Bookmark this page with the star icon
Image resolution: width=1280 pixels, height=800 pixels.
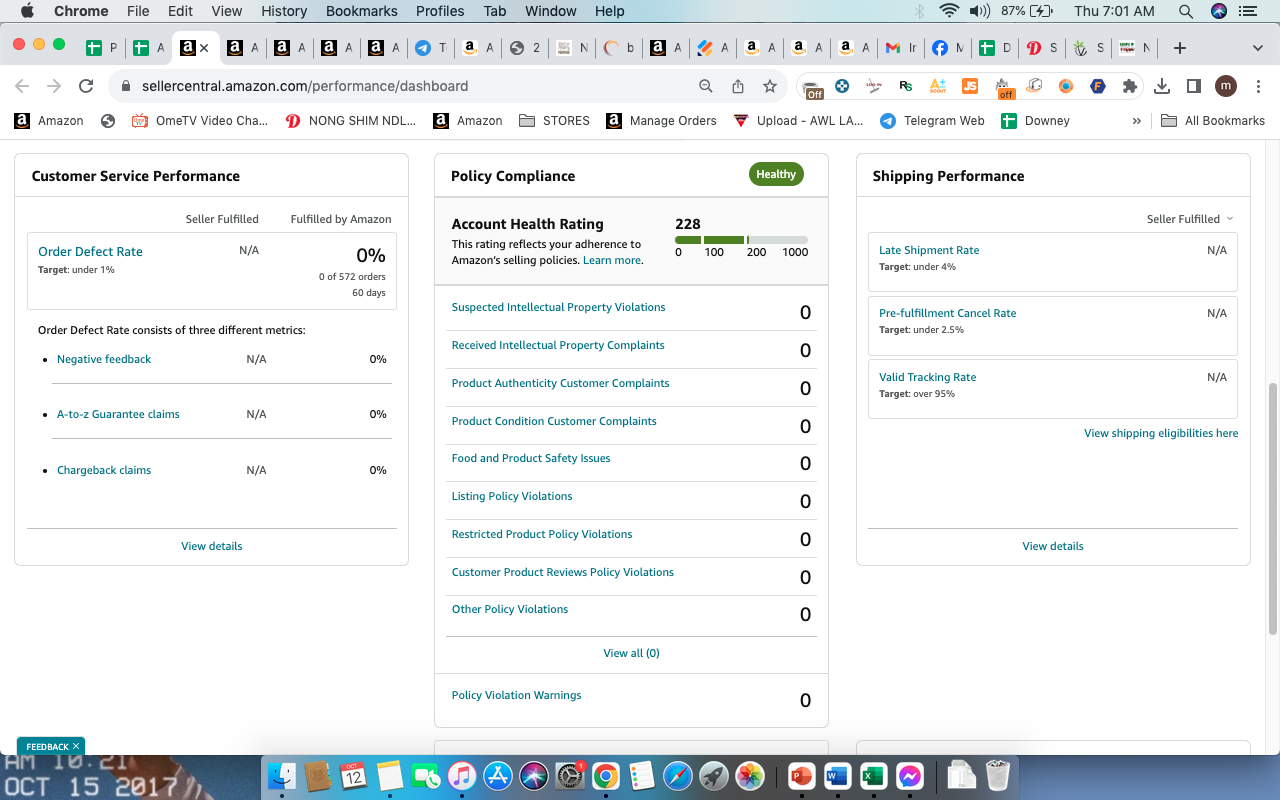tap(770, 86)
